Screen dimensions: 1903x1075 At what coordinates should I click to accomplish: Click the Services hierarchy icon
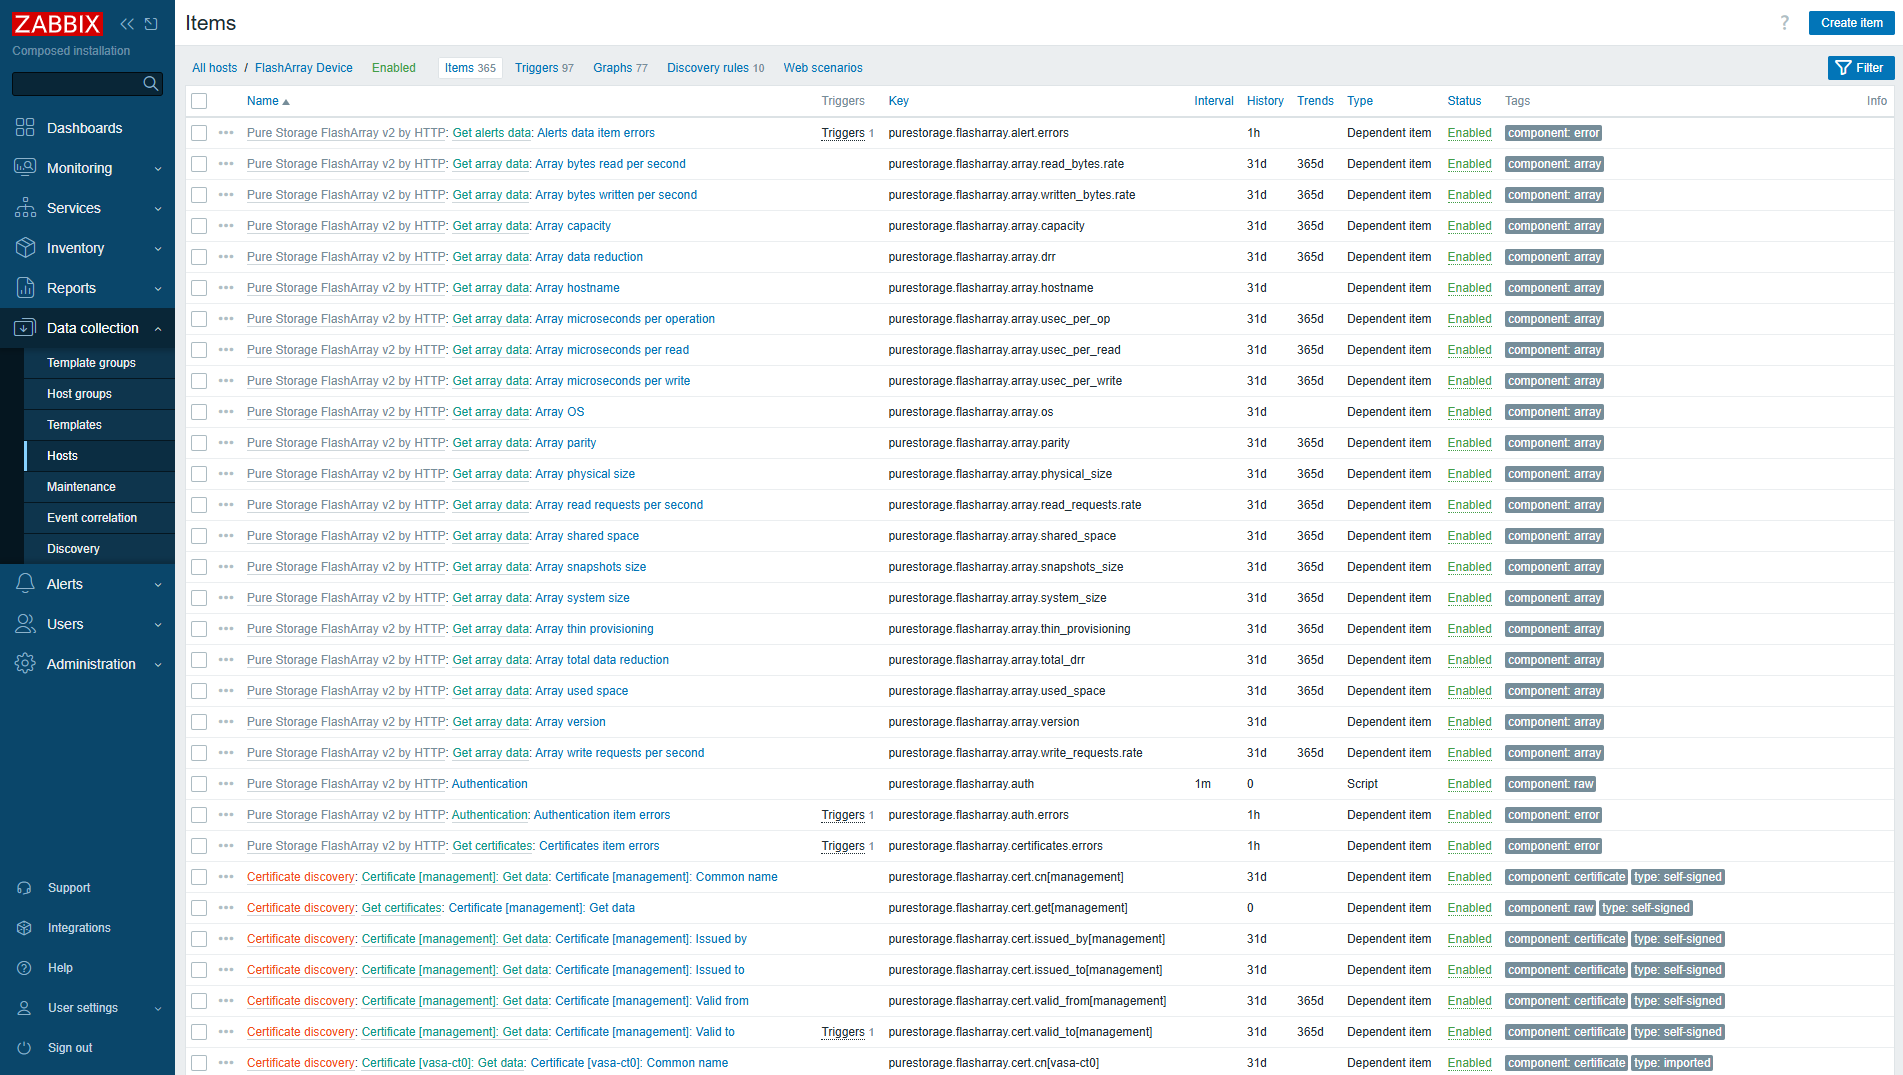click(25, 208)
